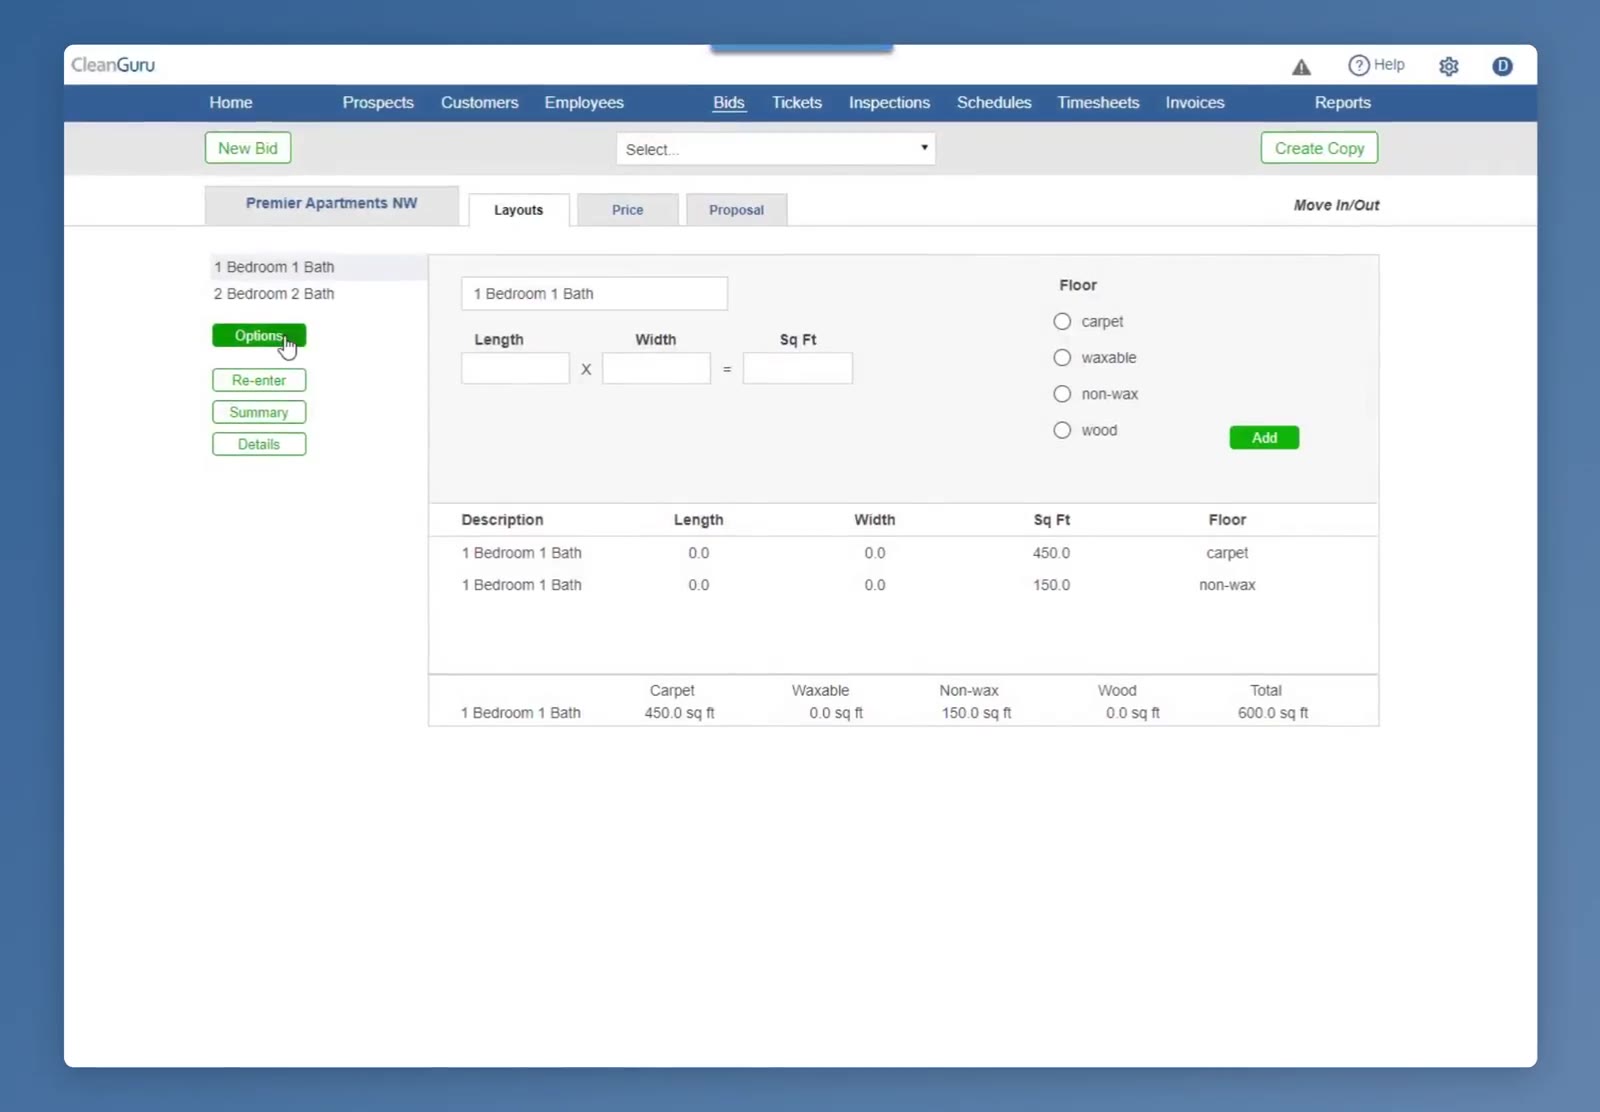Click the Width input field

point(657,368)
